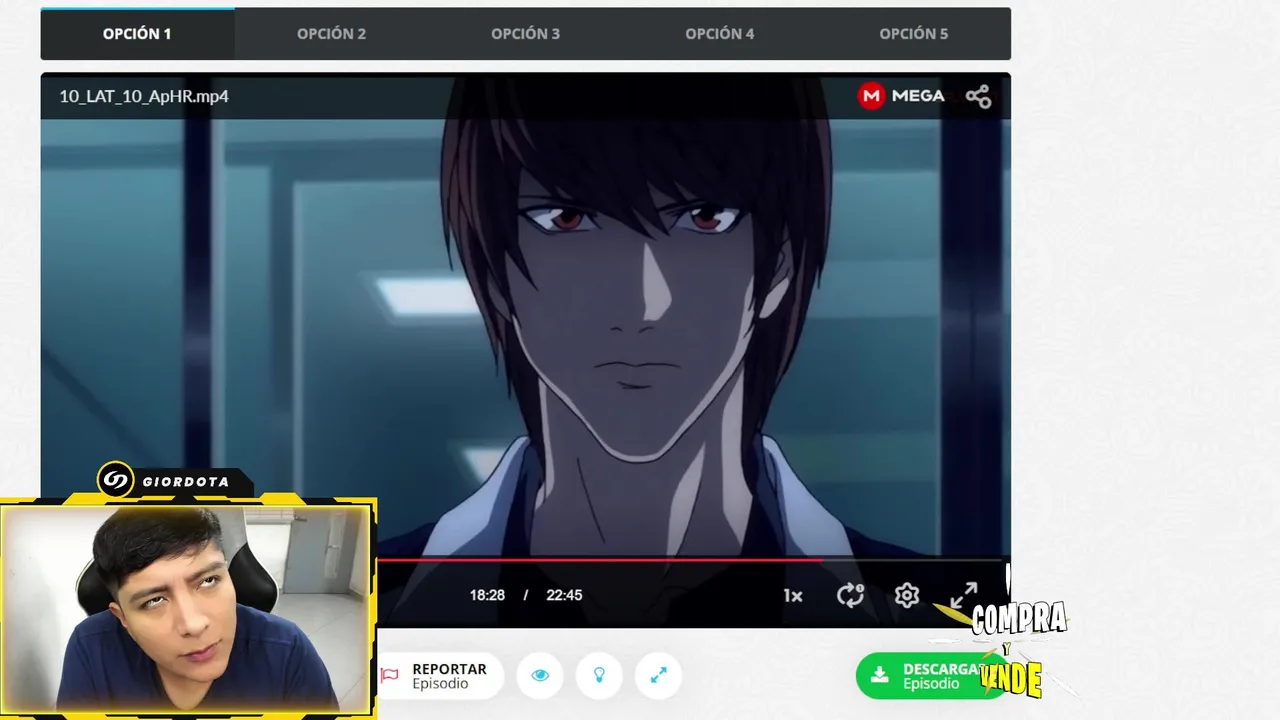Switch to the OPCIÓN 3 tab
The height and width of the screenshot is (720, 1280).
pos(525,34)
